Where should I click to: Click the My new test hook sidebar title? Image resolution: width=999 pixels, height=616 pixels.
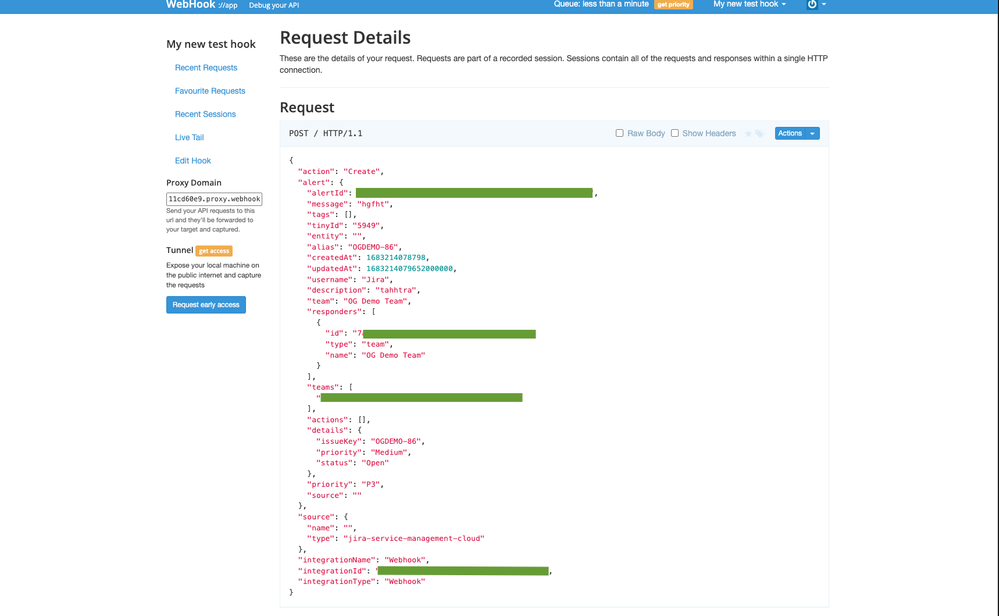(x=211, y=44)
